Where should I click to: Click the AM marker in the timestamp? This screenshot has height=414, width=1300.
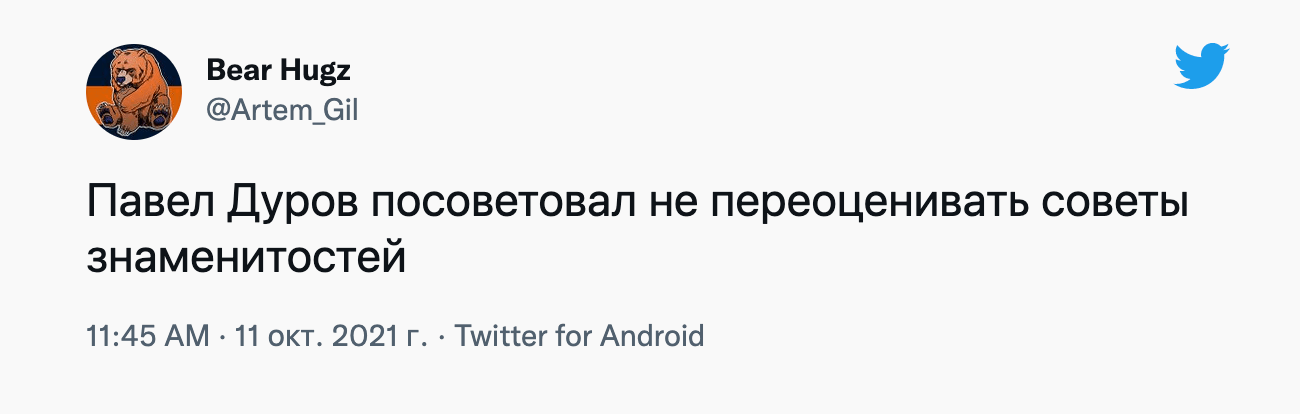(189, 335)
